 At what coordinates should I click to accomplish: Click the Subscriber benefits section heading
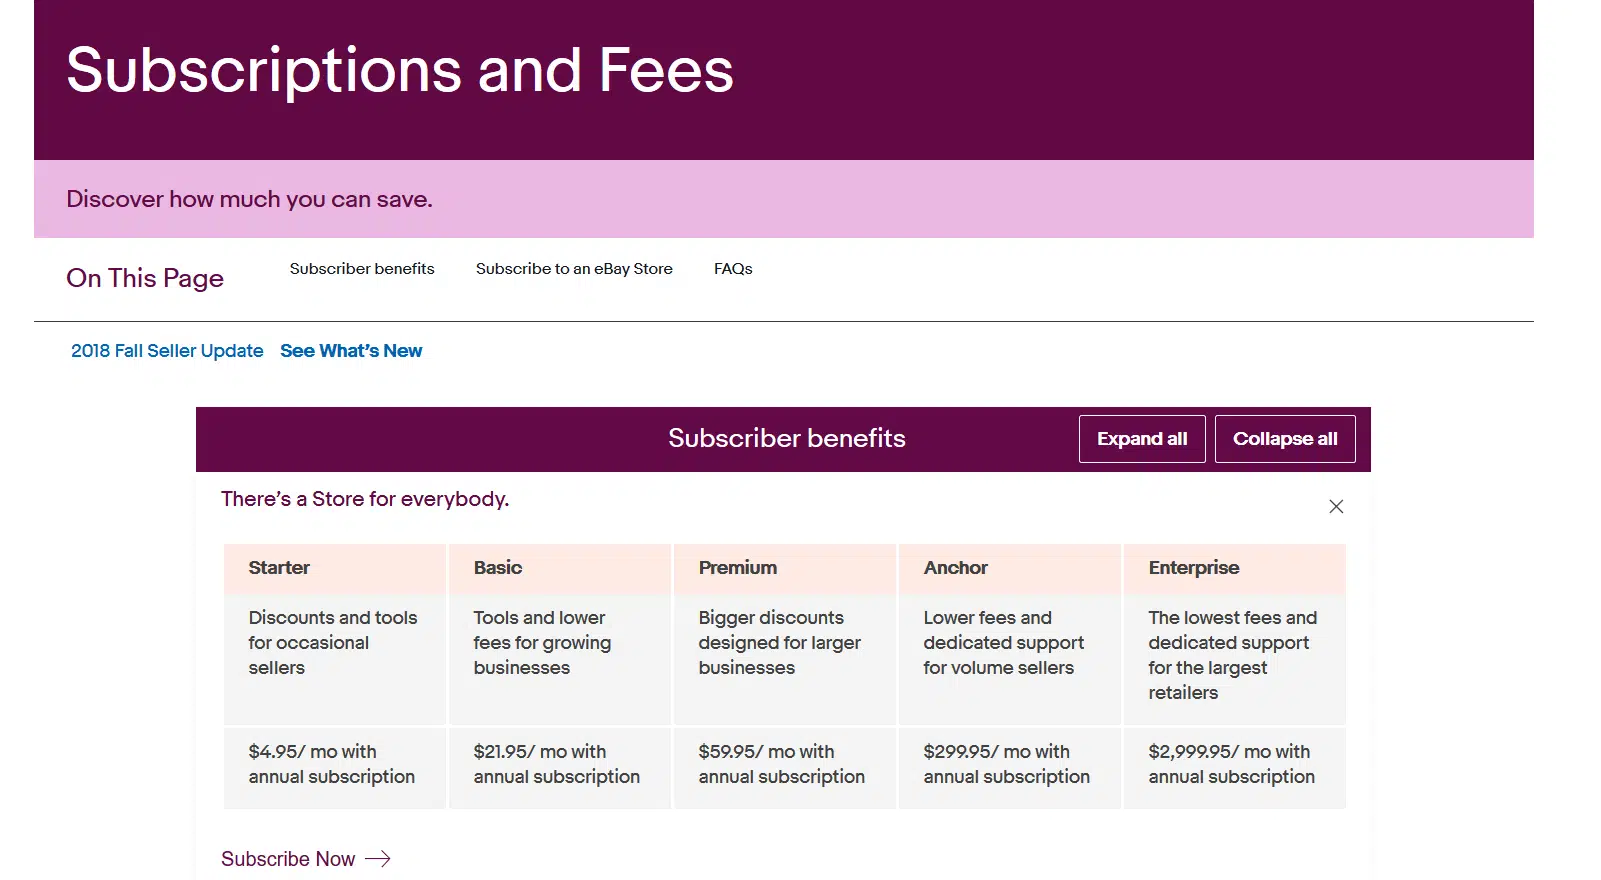[x=787, y=439]
